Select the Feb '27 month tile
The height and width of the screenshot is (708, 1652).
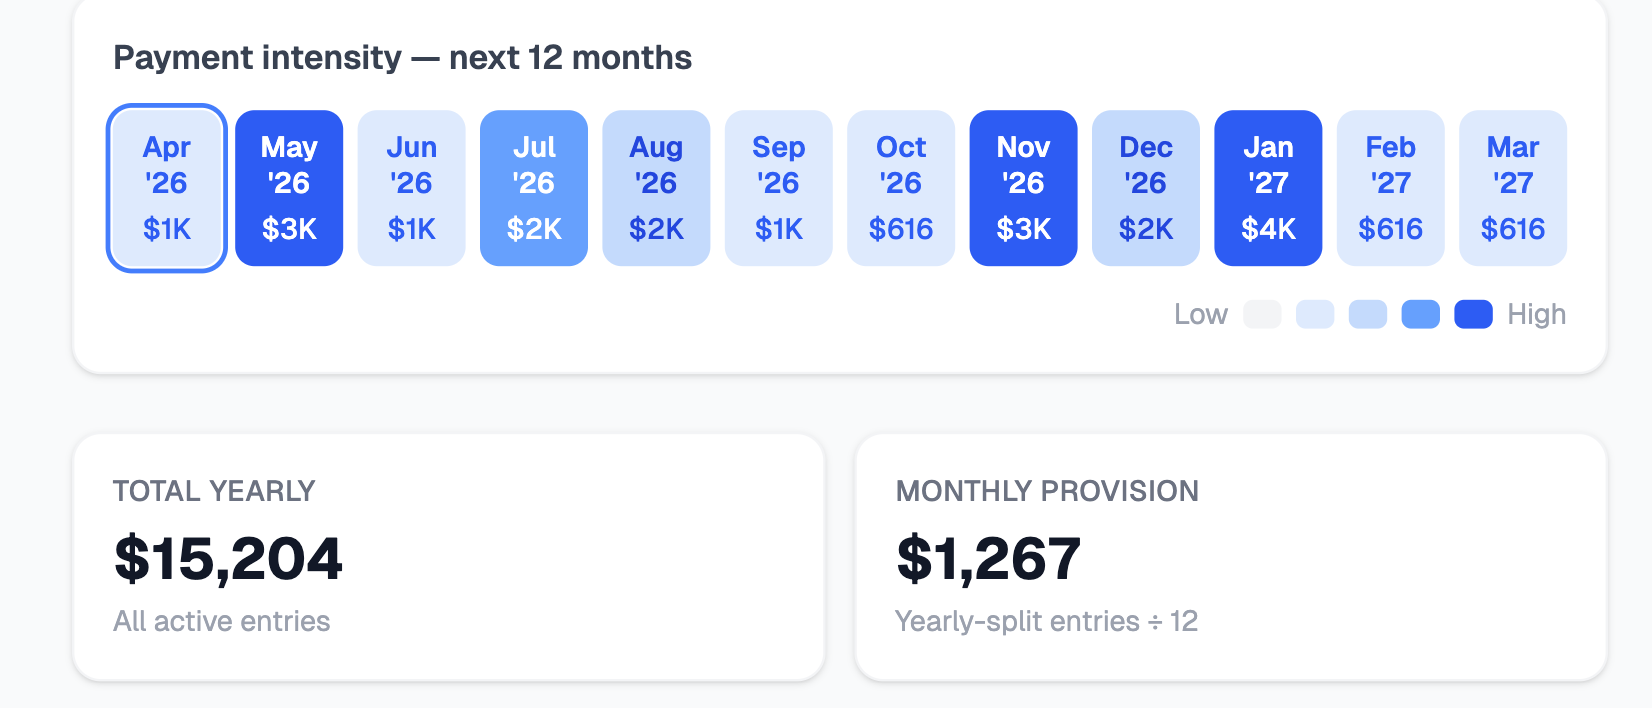point(1390,187)
